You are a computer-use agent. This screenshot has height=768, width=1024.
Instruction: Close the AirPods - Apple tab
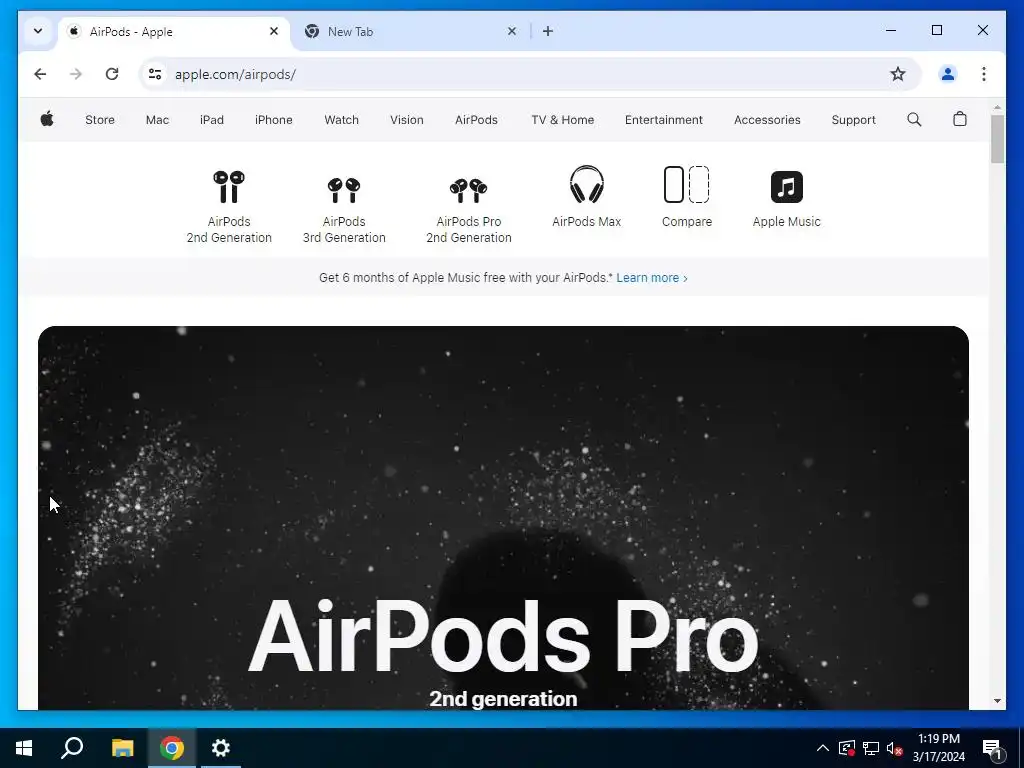pyautogui.click(x=274, y=31)
